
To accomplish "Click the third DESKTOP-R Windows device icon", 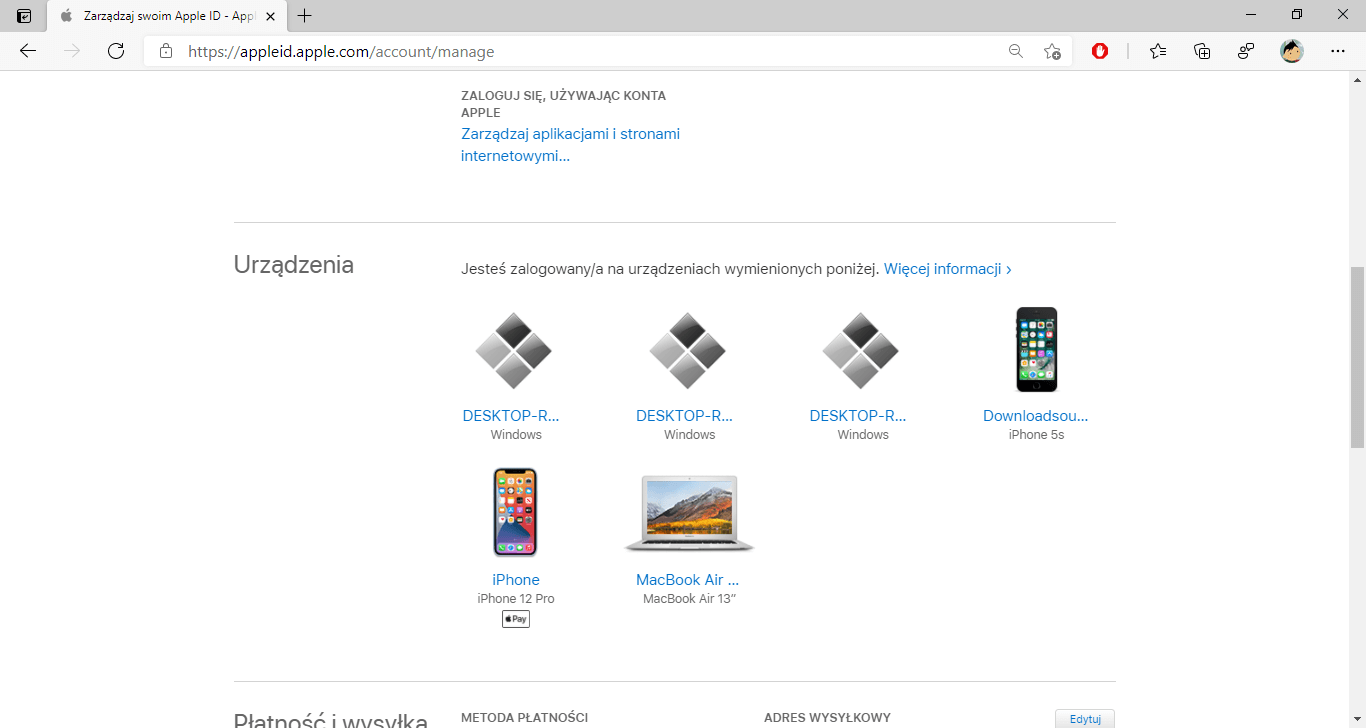I will click(860, 350).
